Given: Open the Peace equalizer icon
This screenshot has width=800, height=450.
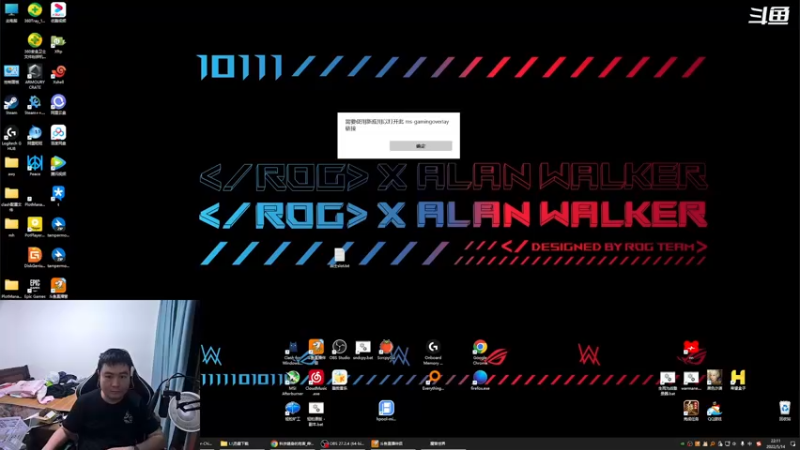Looking at the screenshot, I should pos(35,166).
